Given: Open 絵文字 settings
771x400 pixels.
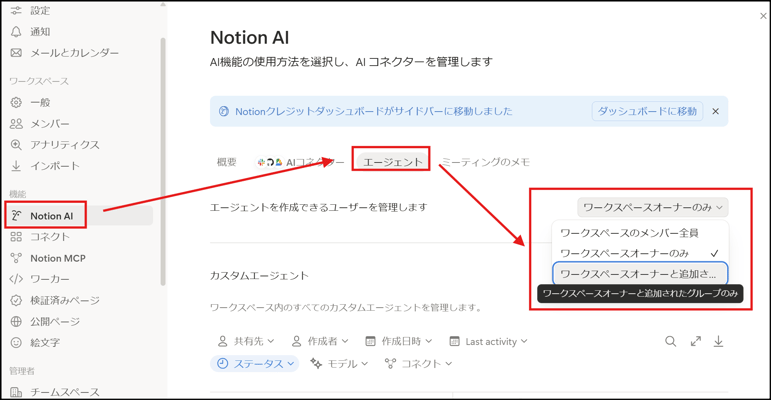Looking at the screenshot, I should pos(35,342).
